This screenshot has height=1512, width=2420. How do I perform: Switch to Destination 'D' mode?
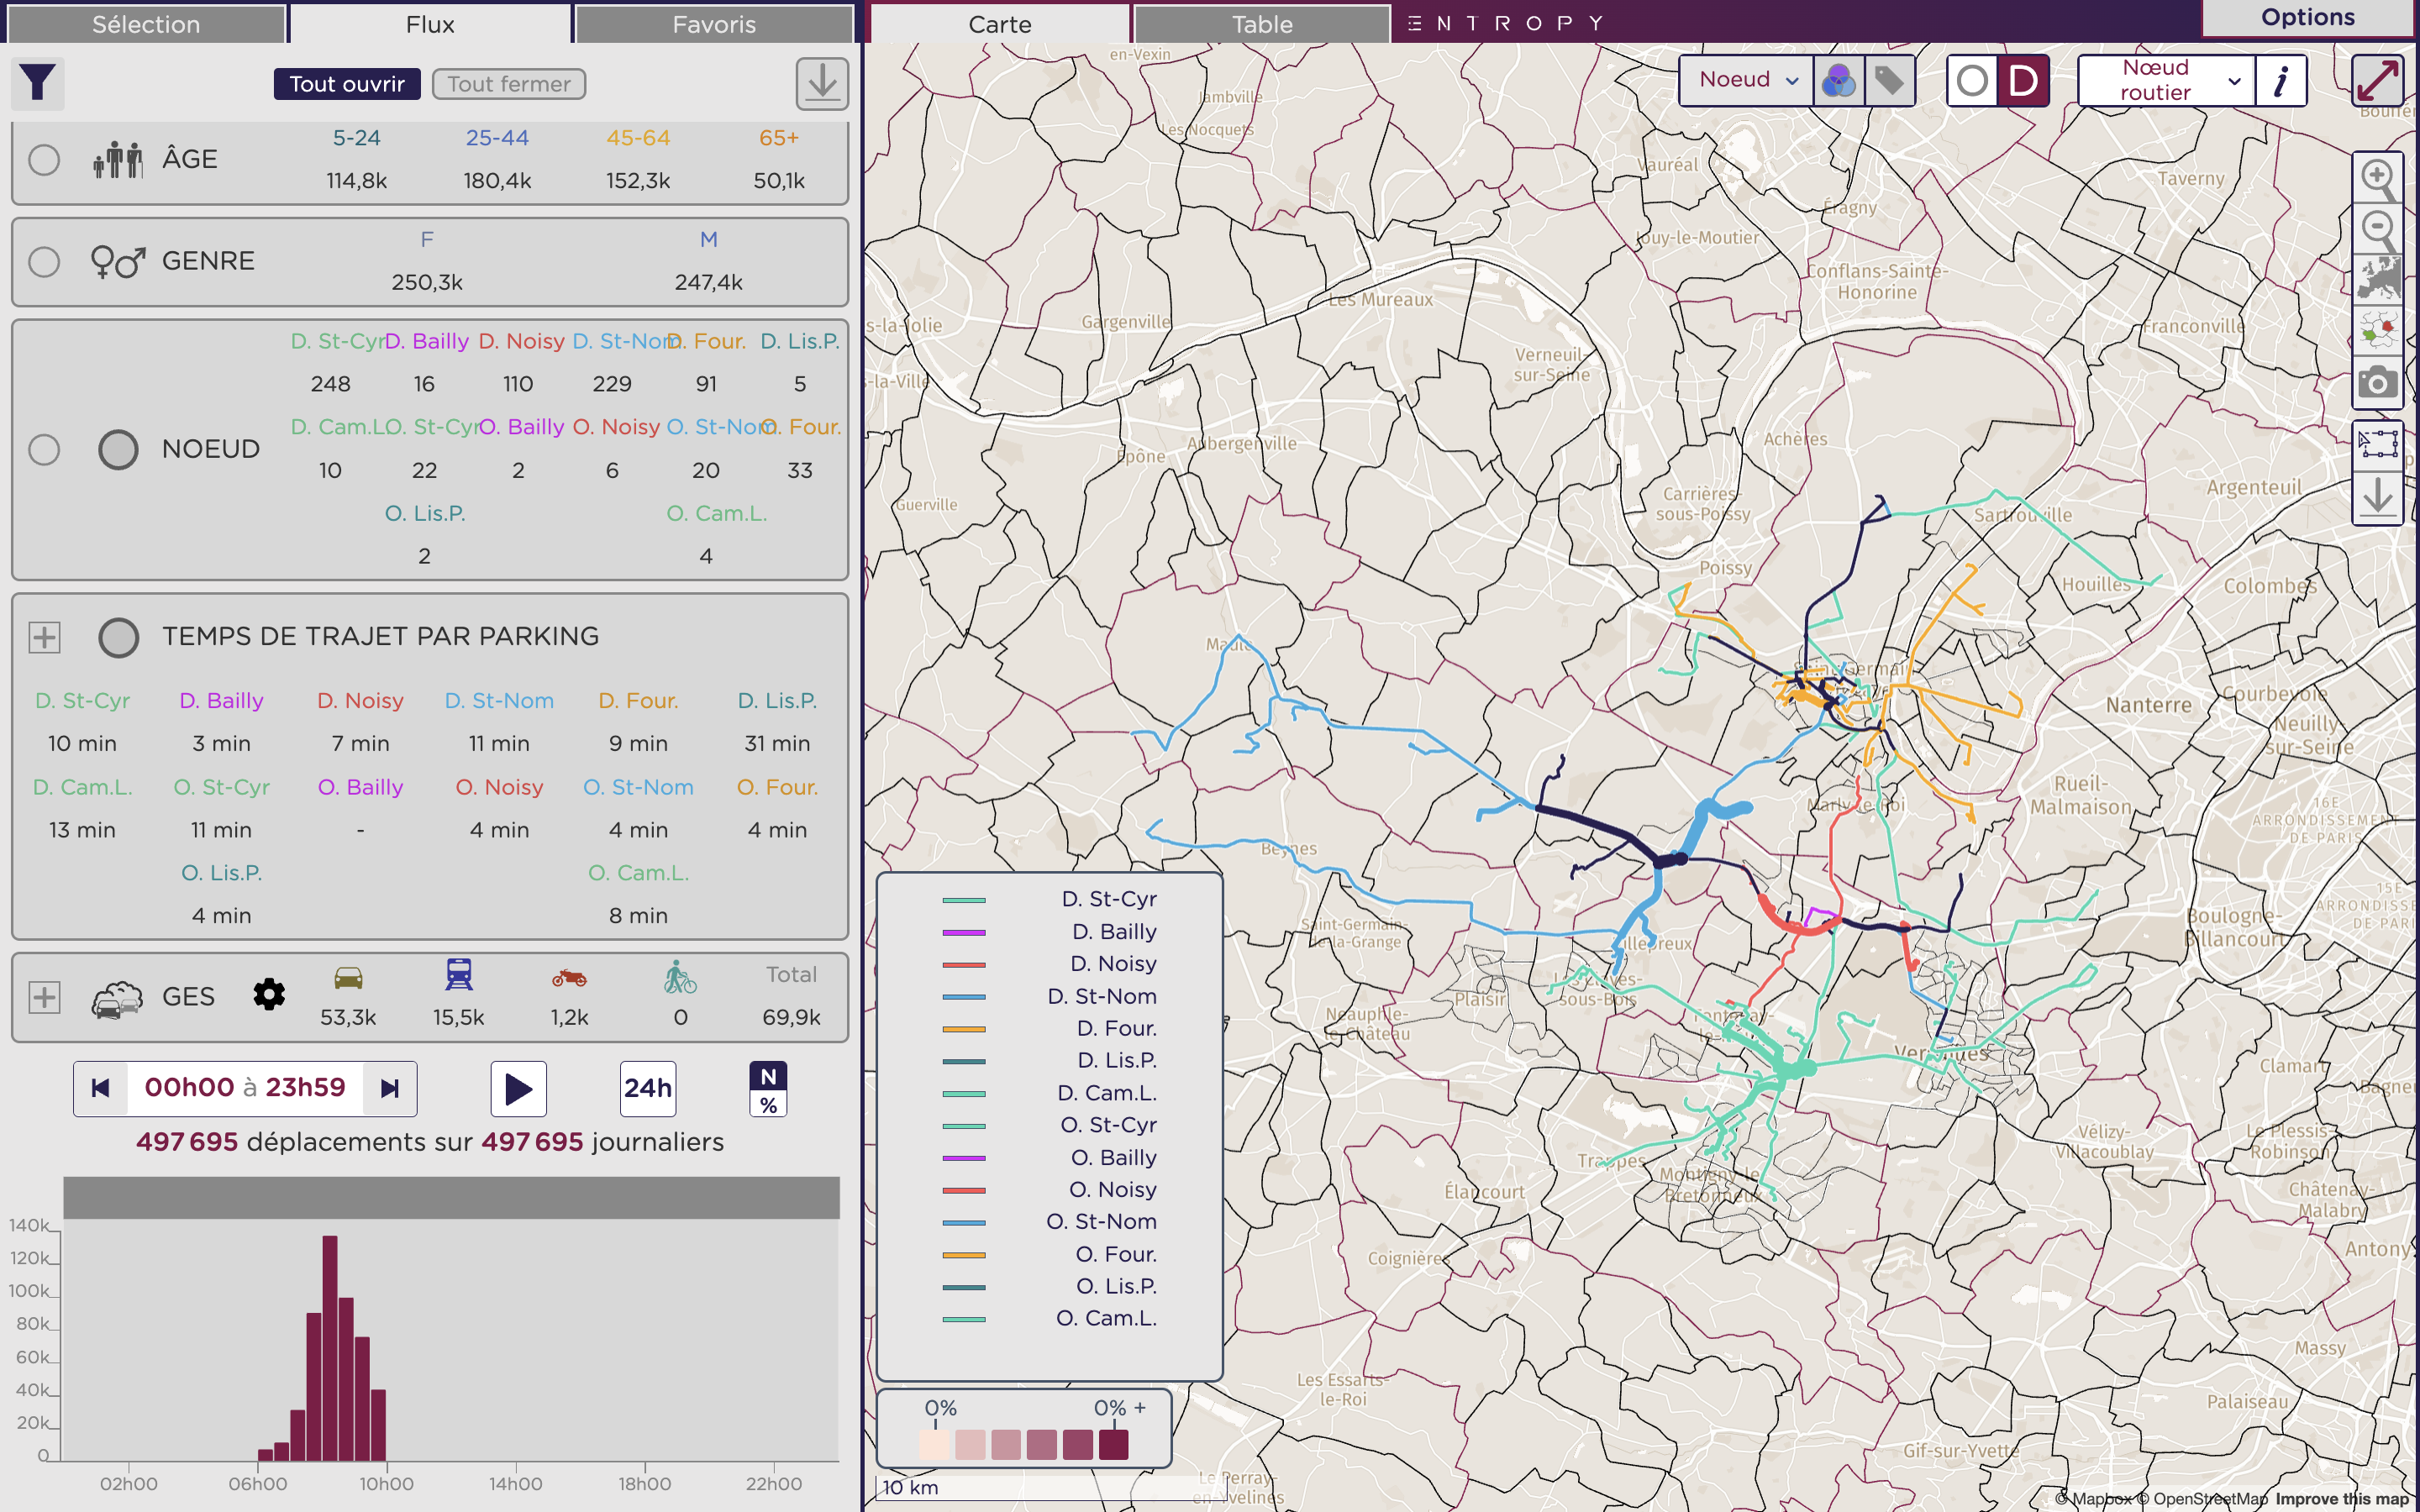coord(2022,80)
